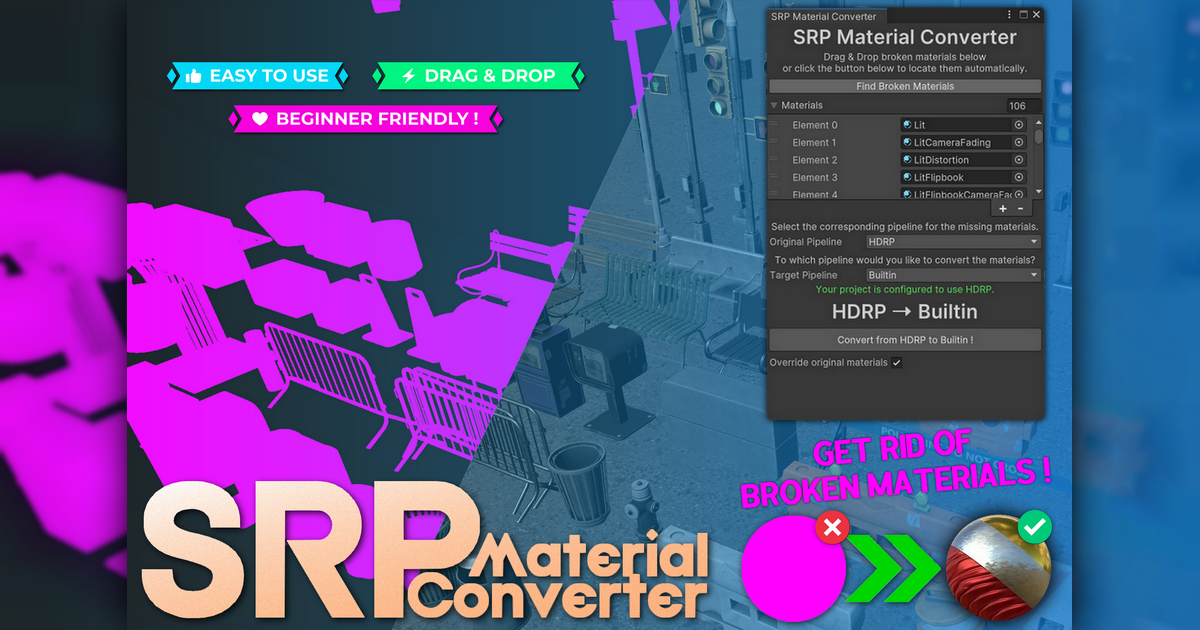The height and width of the screenshot is (630, 1200).
Task: Open the object picker beside LitFlipbook
Action: point(1018,176)
